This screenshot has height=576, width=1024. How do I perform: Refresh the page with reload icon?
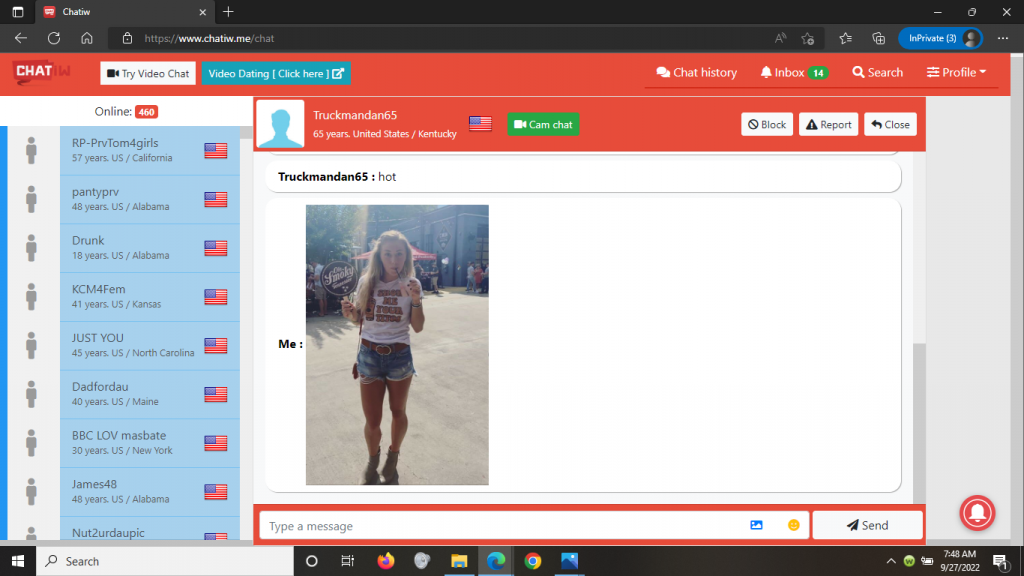54,38
